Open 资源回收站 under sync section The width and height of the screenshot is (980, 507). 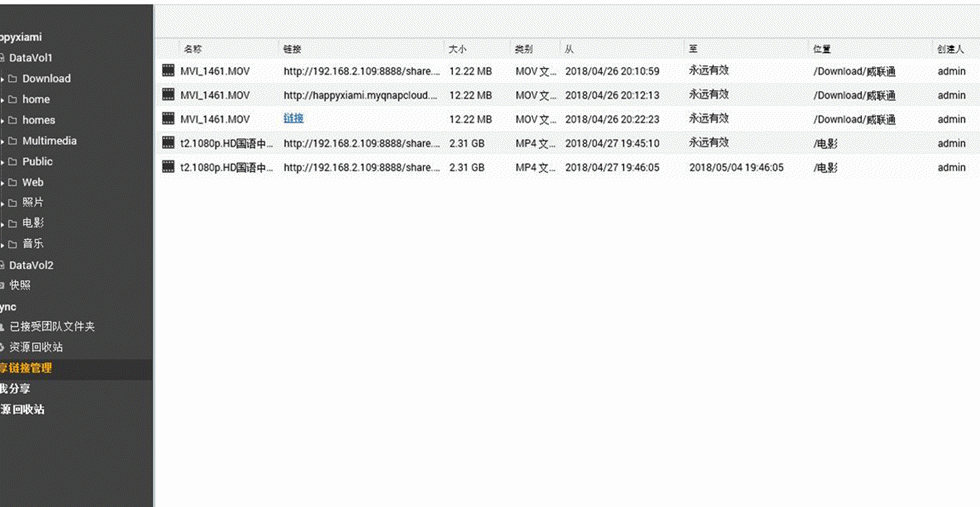pyautogui.click(x=36, y=347)
